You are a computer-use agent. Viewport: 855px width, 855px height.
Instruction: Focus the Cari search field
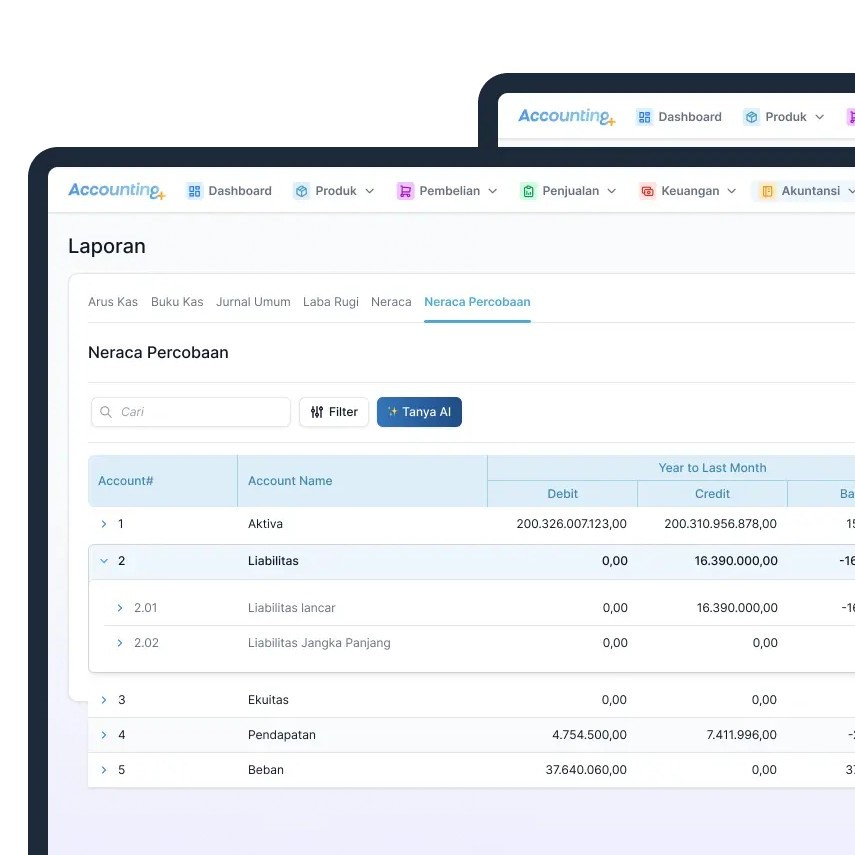pyautogui.click(x=200, y=412)
